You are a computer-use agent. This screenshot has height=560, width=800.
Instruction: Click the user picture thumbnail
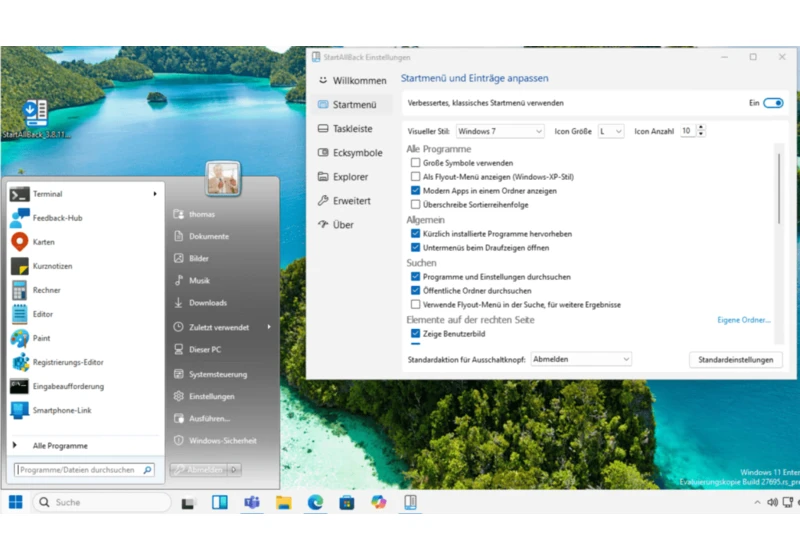223,179
